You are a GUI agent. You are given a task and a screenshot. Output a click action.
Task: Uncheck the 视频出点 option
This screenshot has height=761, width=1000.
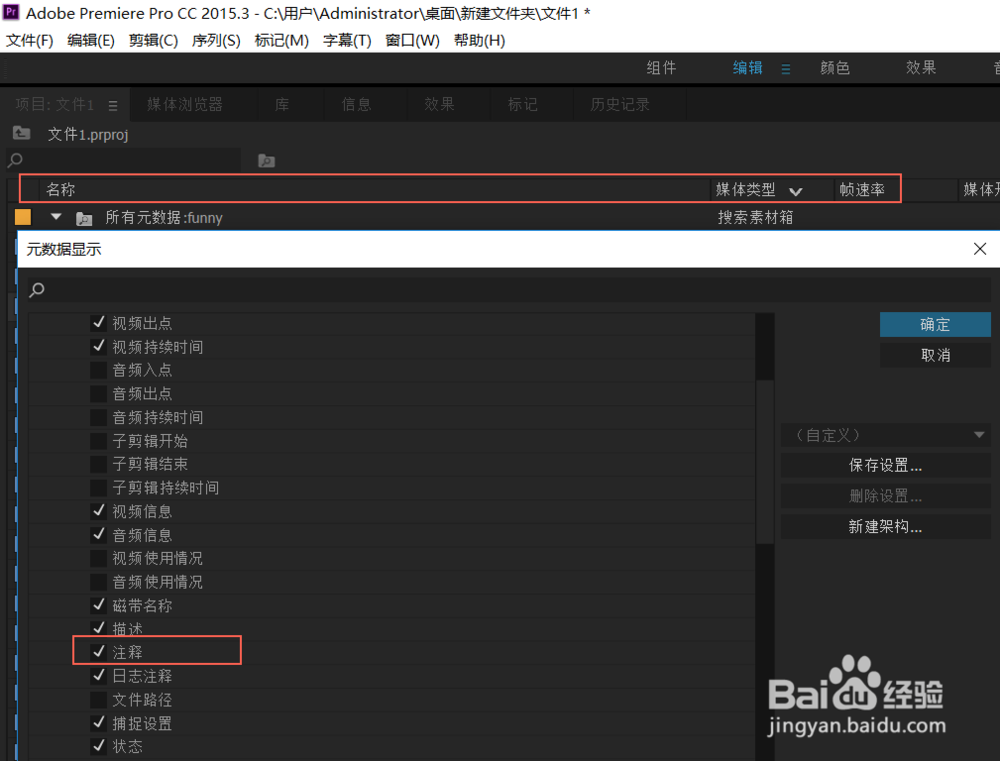click(98, 322)
